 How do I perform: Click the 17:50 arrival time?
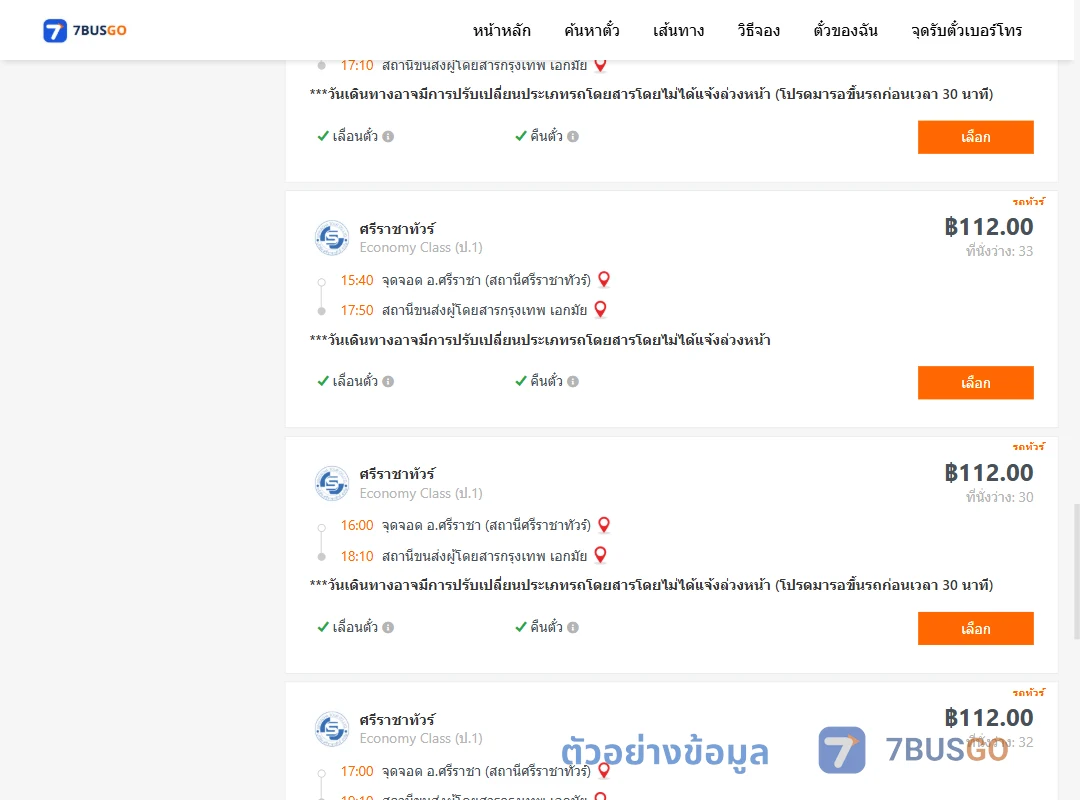357,311
